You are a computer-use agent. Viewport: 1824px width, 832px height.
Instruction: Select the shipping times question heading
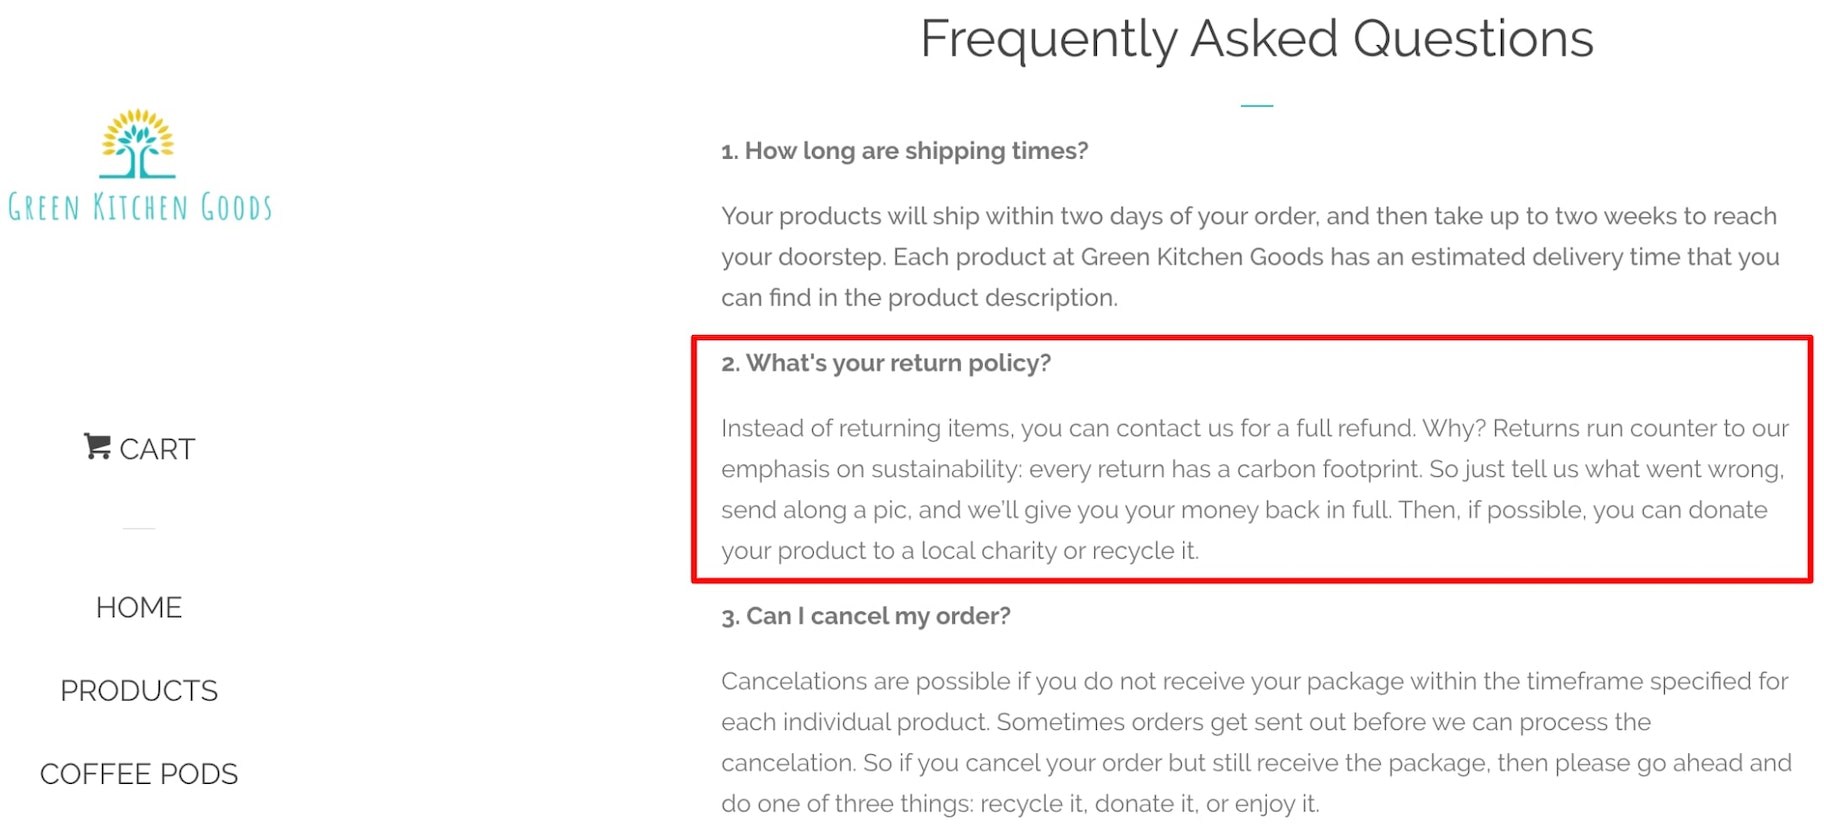[x=904, y=151]
